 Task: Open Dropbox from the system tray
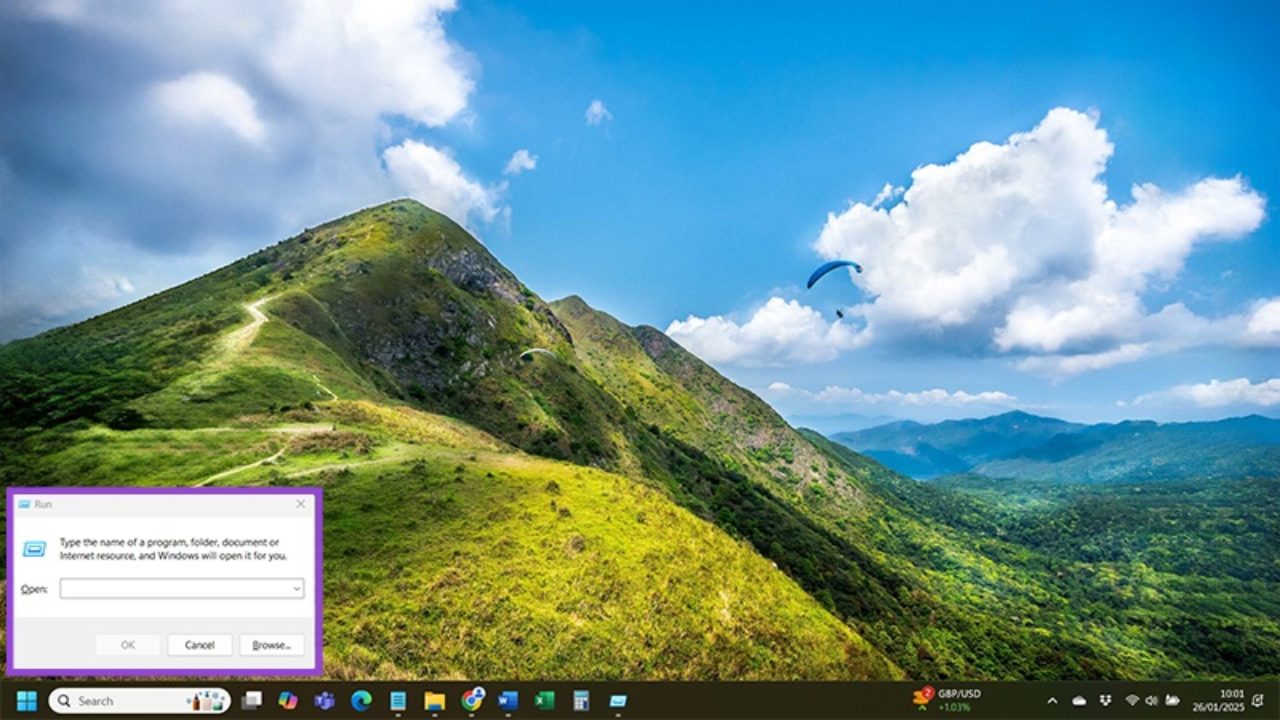[x=1106, y=701]
